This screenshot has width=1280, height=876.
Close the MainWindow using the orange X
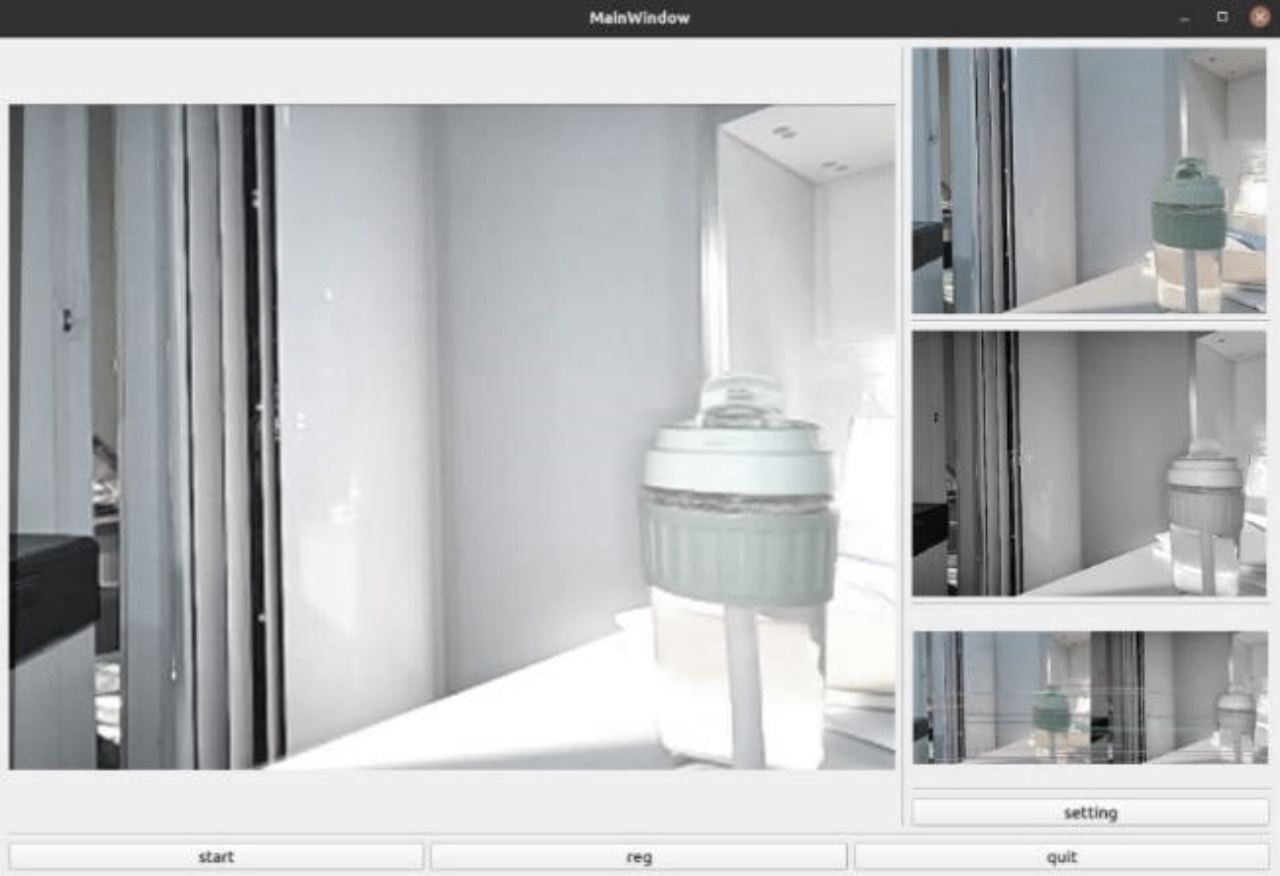pos(1259,18)
